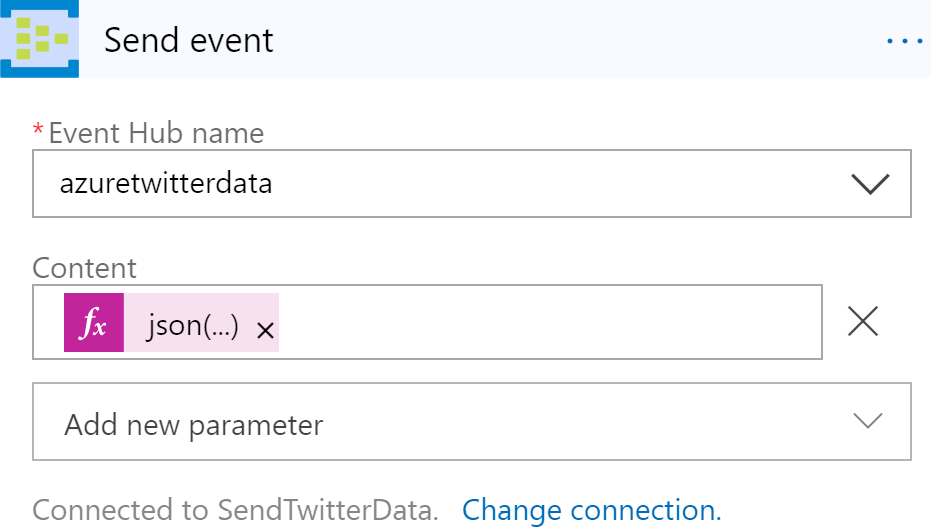Remove the json(...) expression token
The height and width of the screenshot is (527, 931).
click(x=265, y=331)
